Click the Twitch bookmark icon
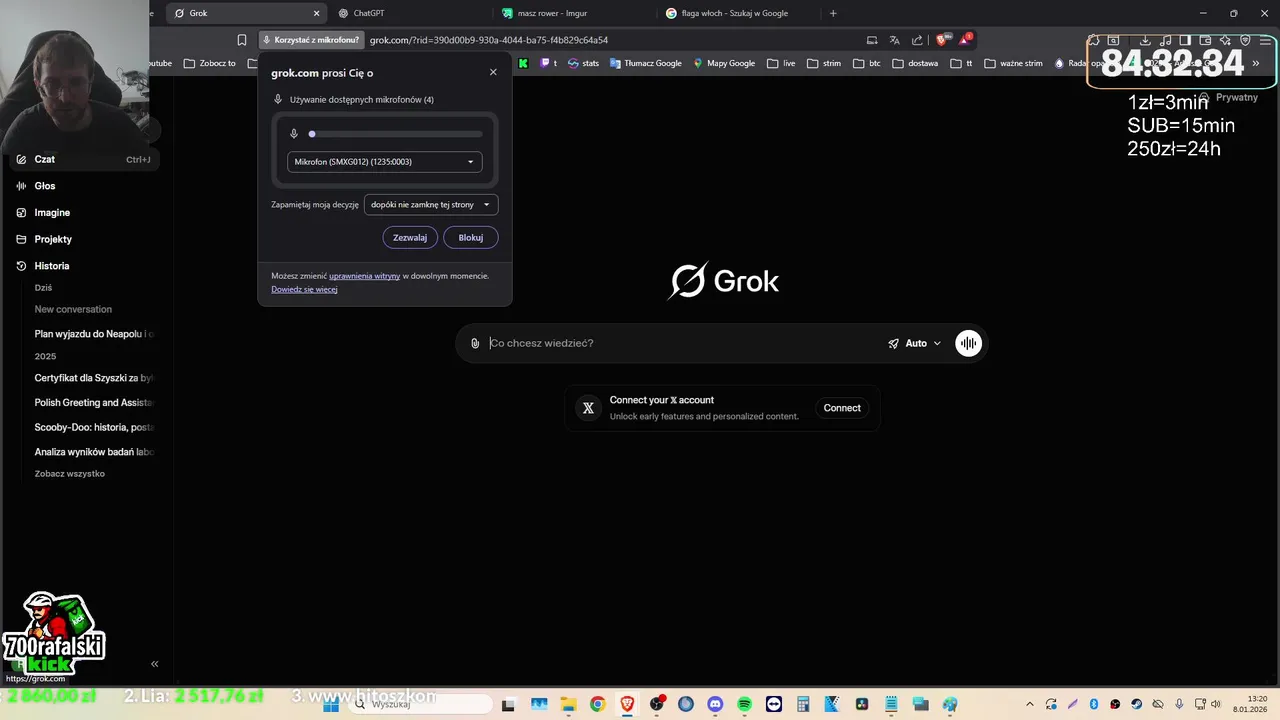1280x720 pixels. click(x=548, y=63)
